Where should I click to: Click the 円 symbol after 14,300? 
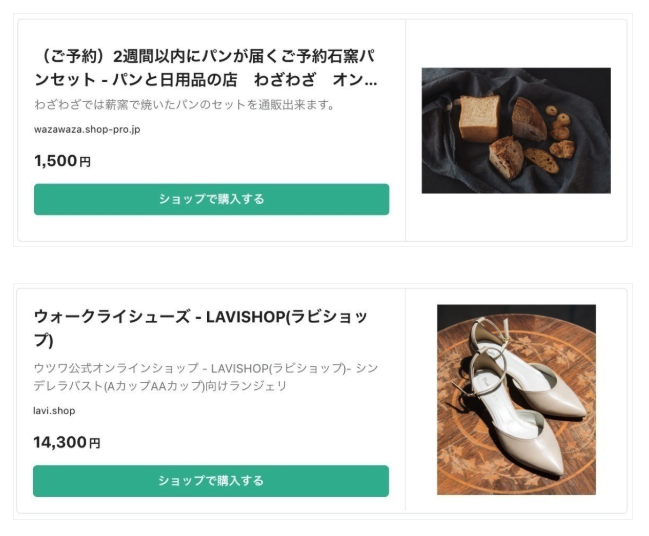95,443
